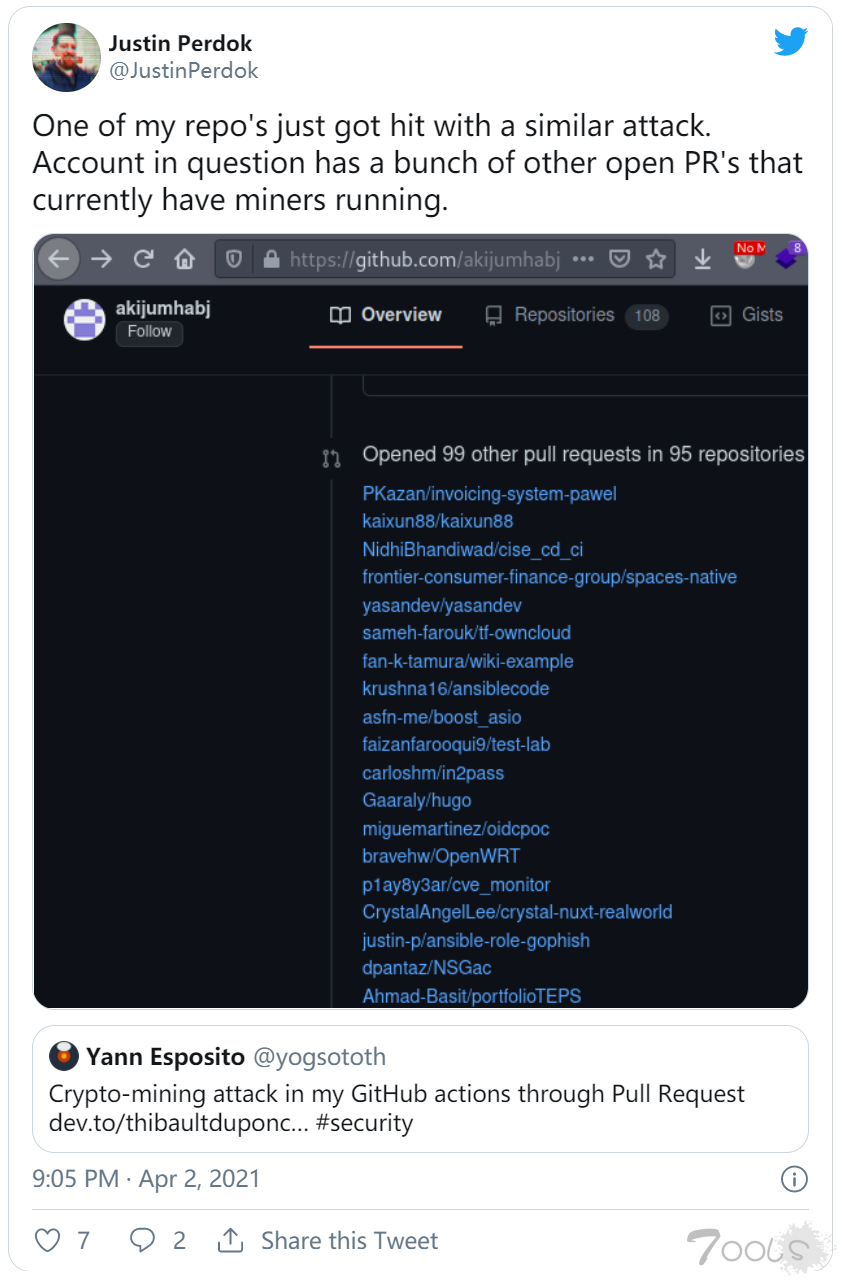Click the pull request icon beside 'Opened 99'
The height and width of the screenshot is (1281, 842).
(x=331, y=456)
